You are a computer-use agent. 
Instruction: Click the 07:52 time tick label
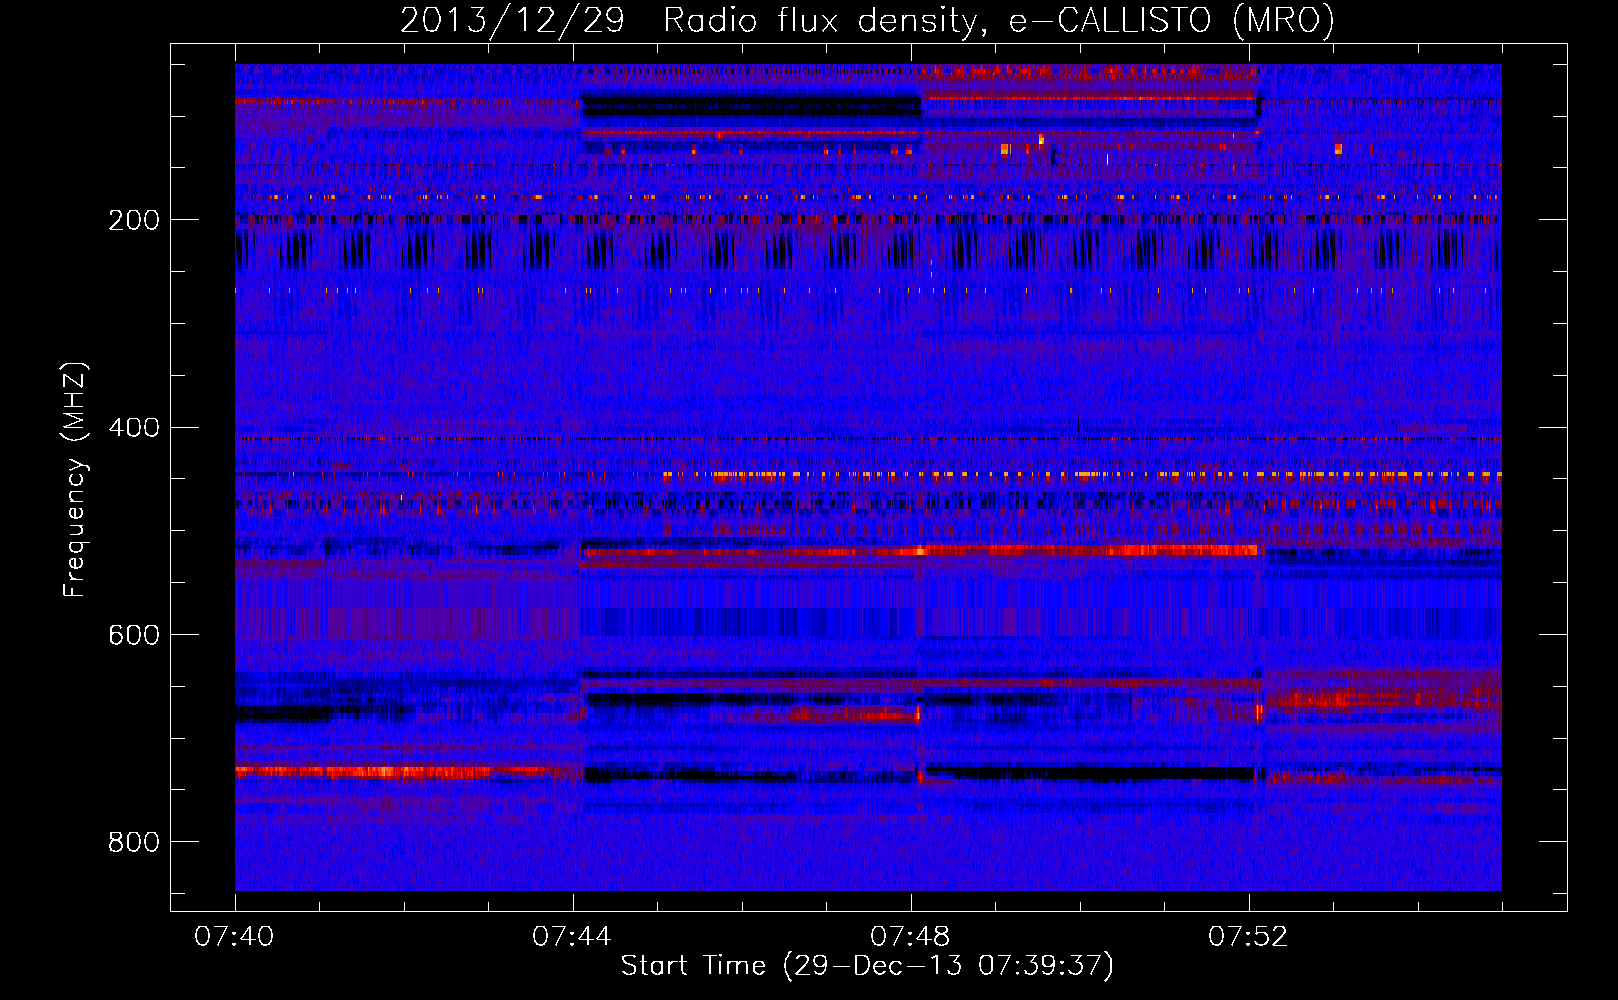pyautogui.click(x=1248, y=937)
